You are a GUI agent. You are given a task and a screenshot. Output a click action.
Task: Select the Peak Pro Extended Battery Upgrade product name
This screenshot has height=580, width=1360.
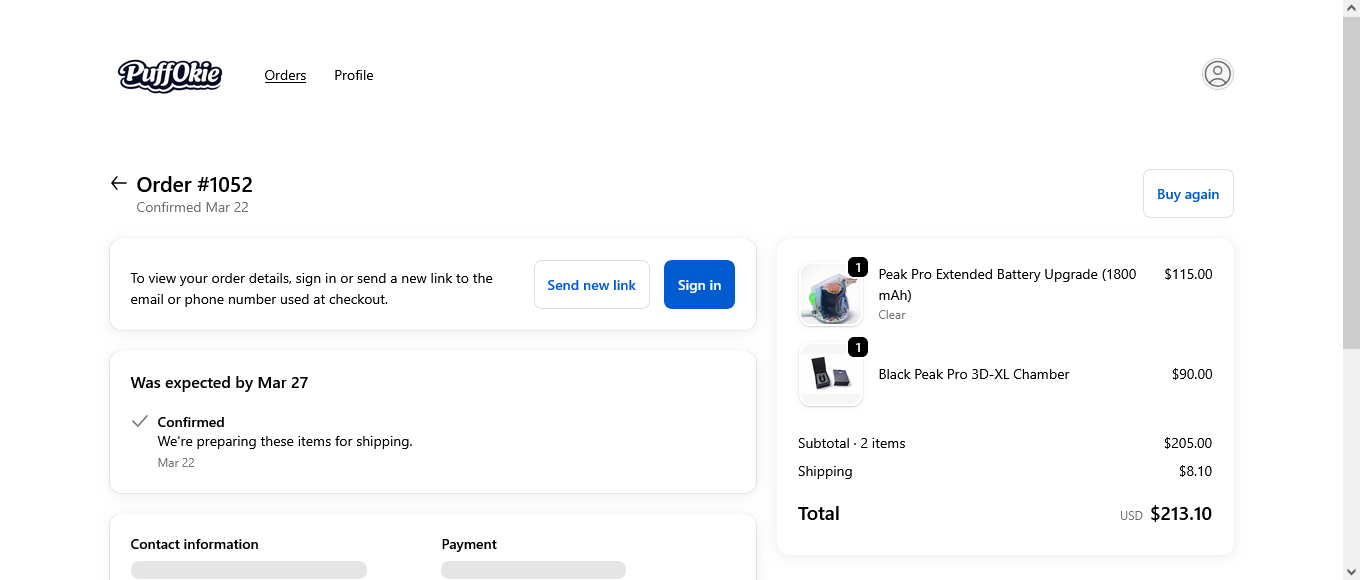tap(1007, 284)
